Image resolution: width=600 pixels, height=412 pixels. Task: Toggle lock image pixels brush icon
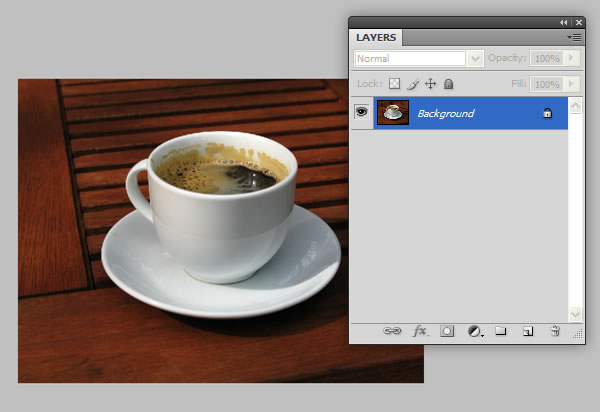point(412,84)
